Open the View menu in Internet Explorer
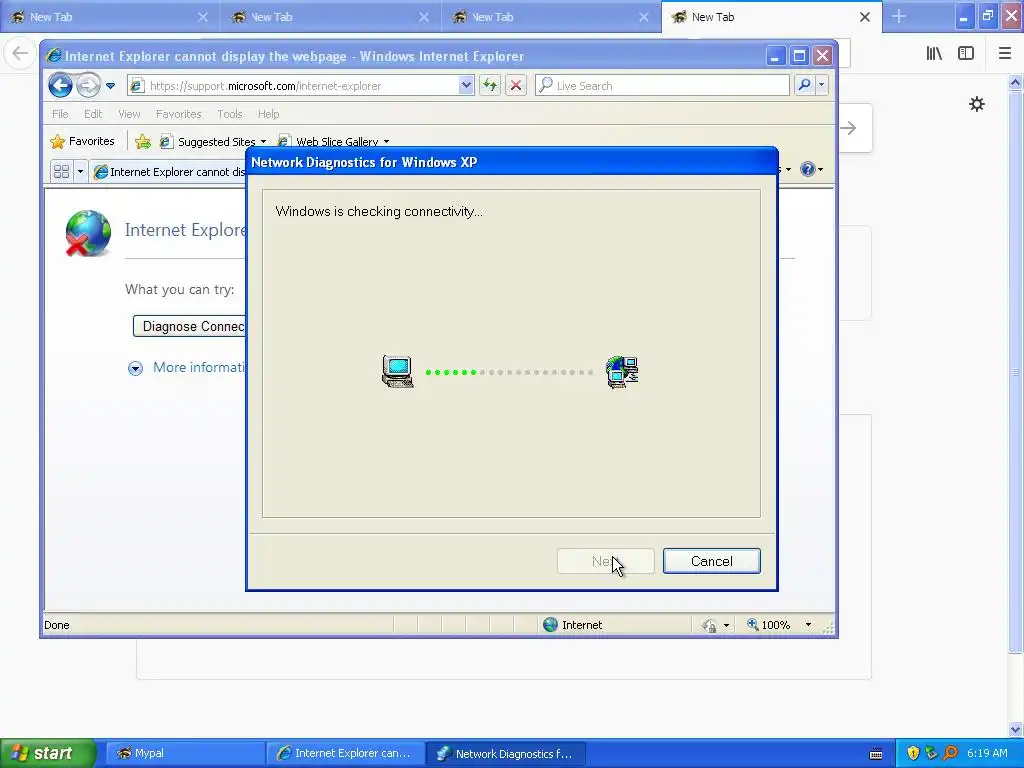 pyautogui.click(x=129, y=114)
